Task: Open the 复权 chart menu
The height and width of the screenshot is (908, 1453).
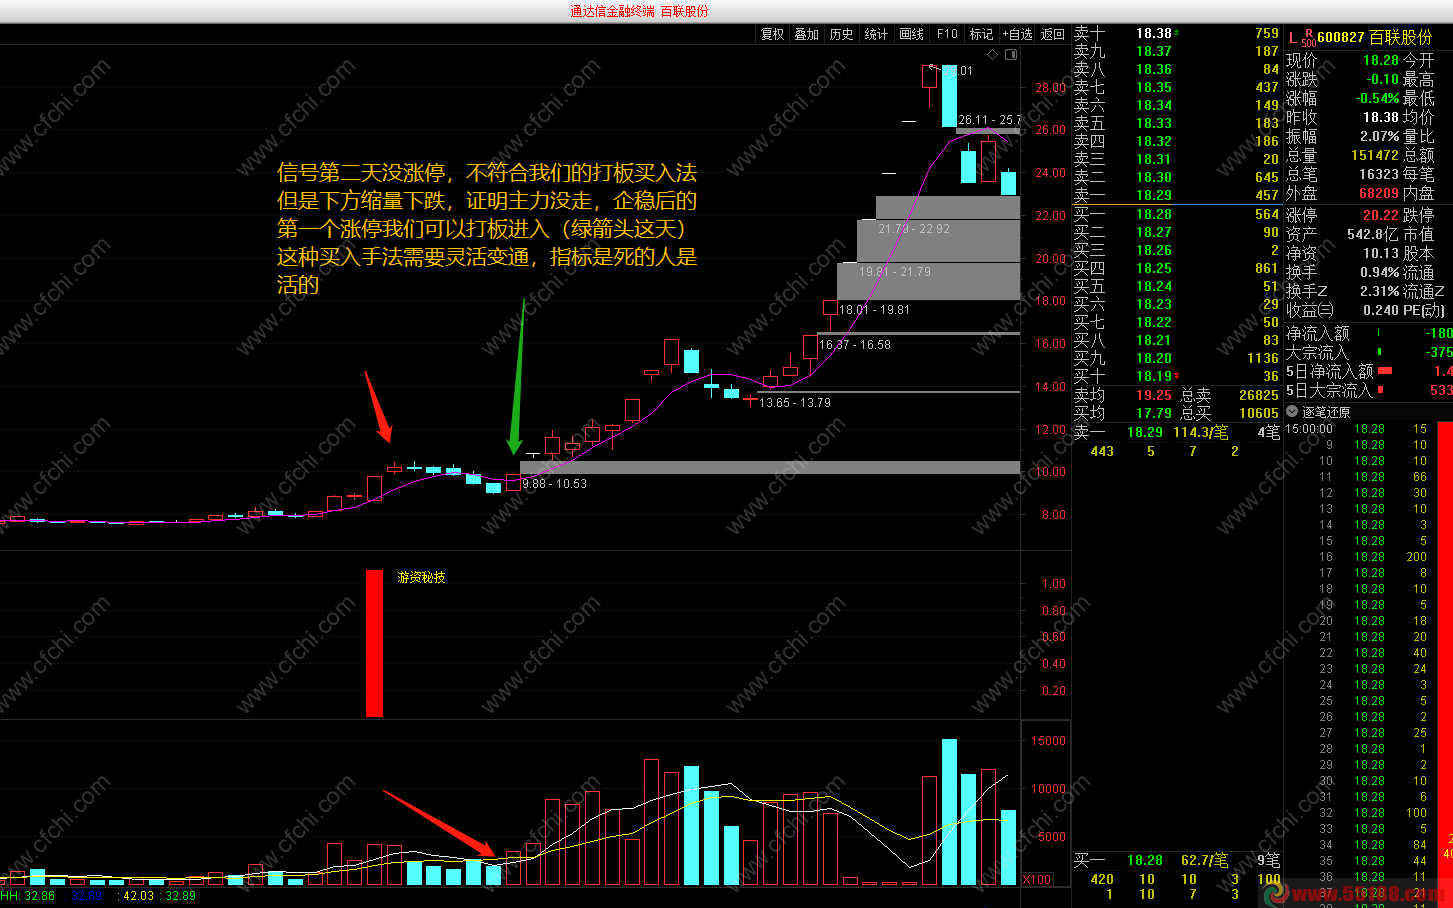Action: pos(773,34)
